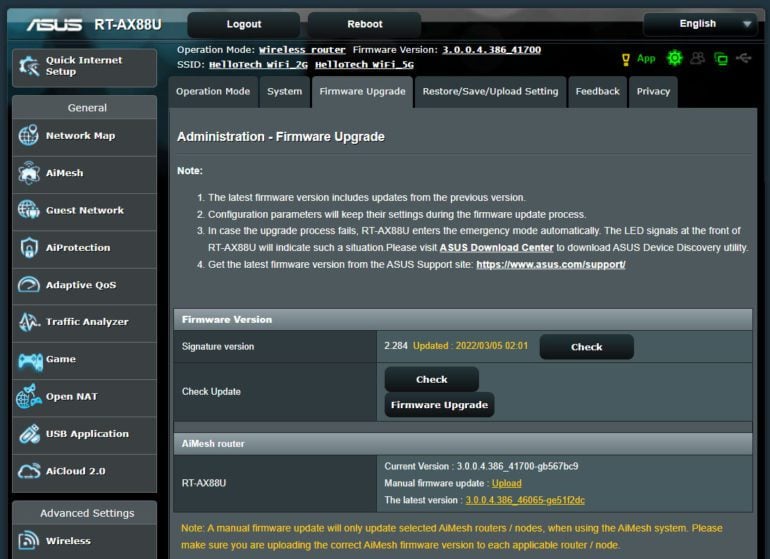
Task: Open the Restore/Save/Upload Setting tab
Action: coord(490,91)
